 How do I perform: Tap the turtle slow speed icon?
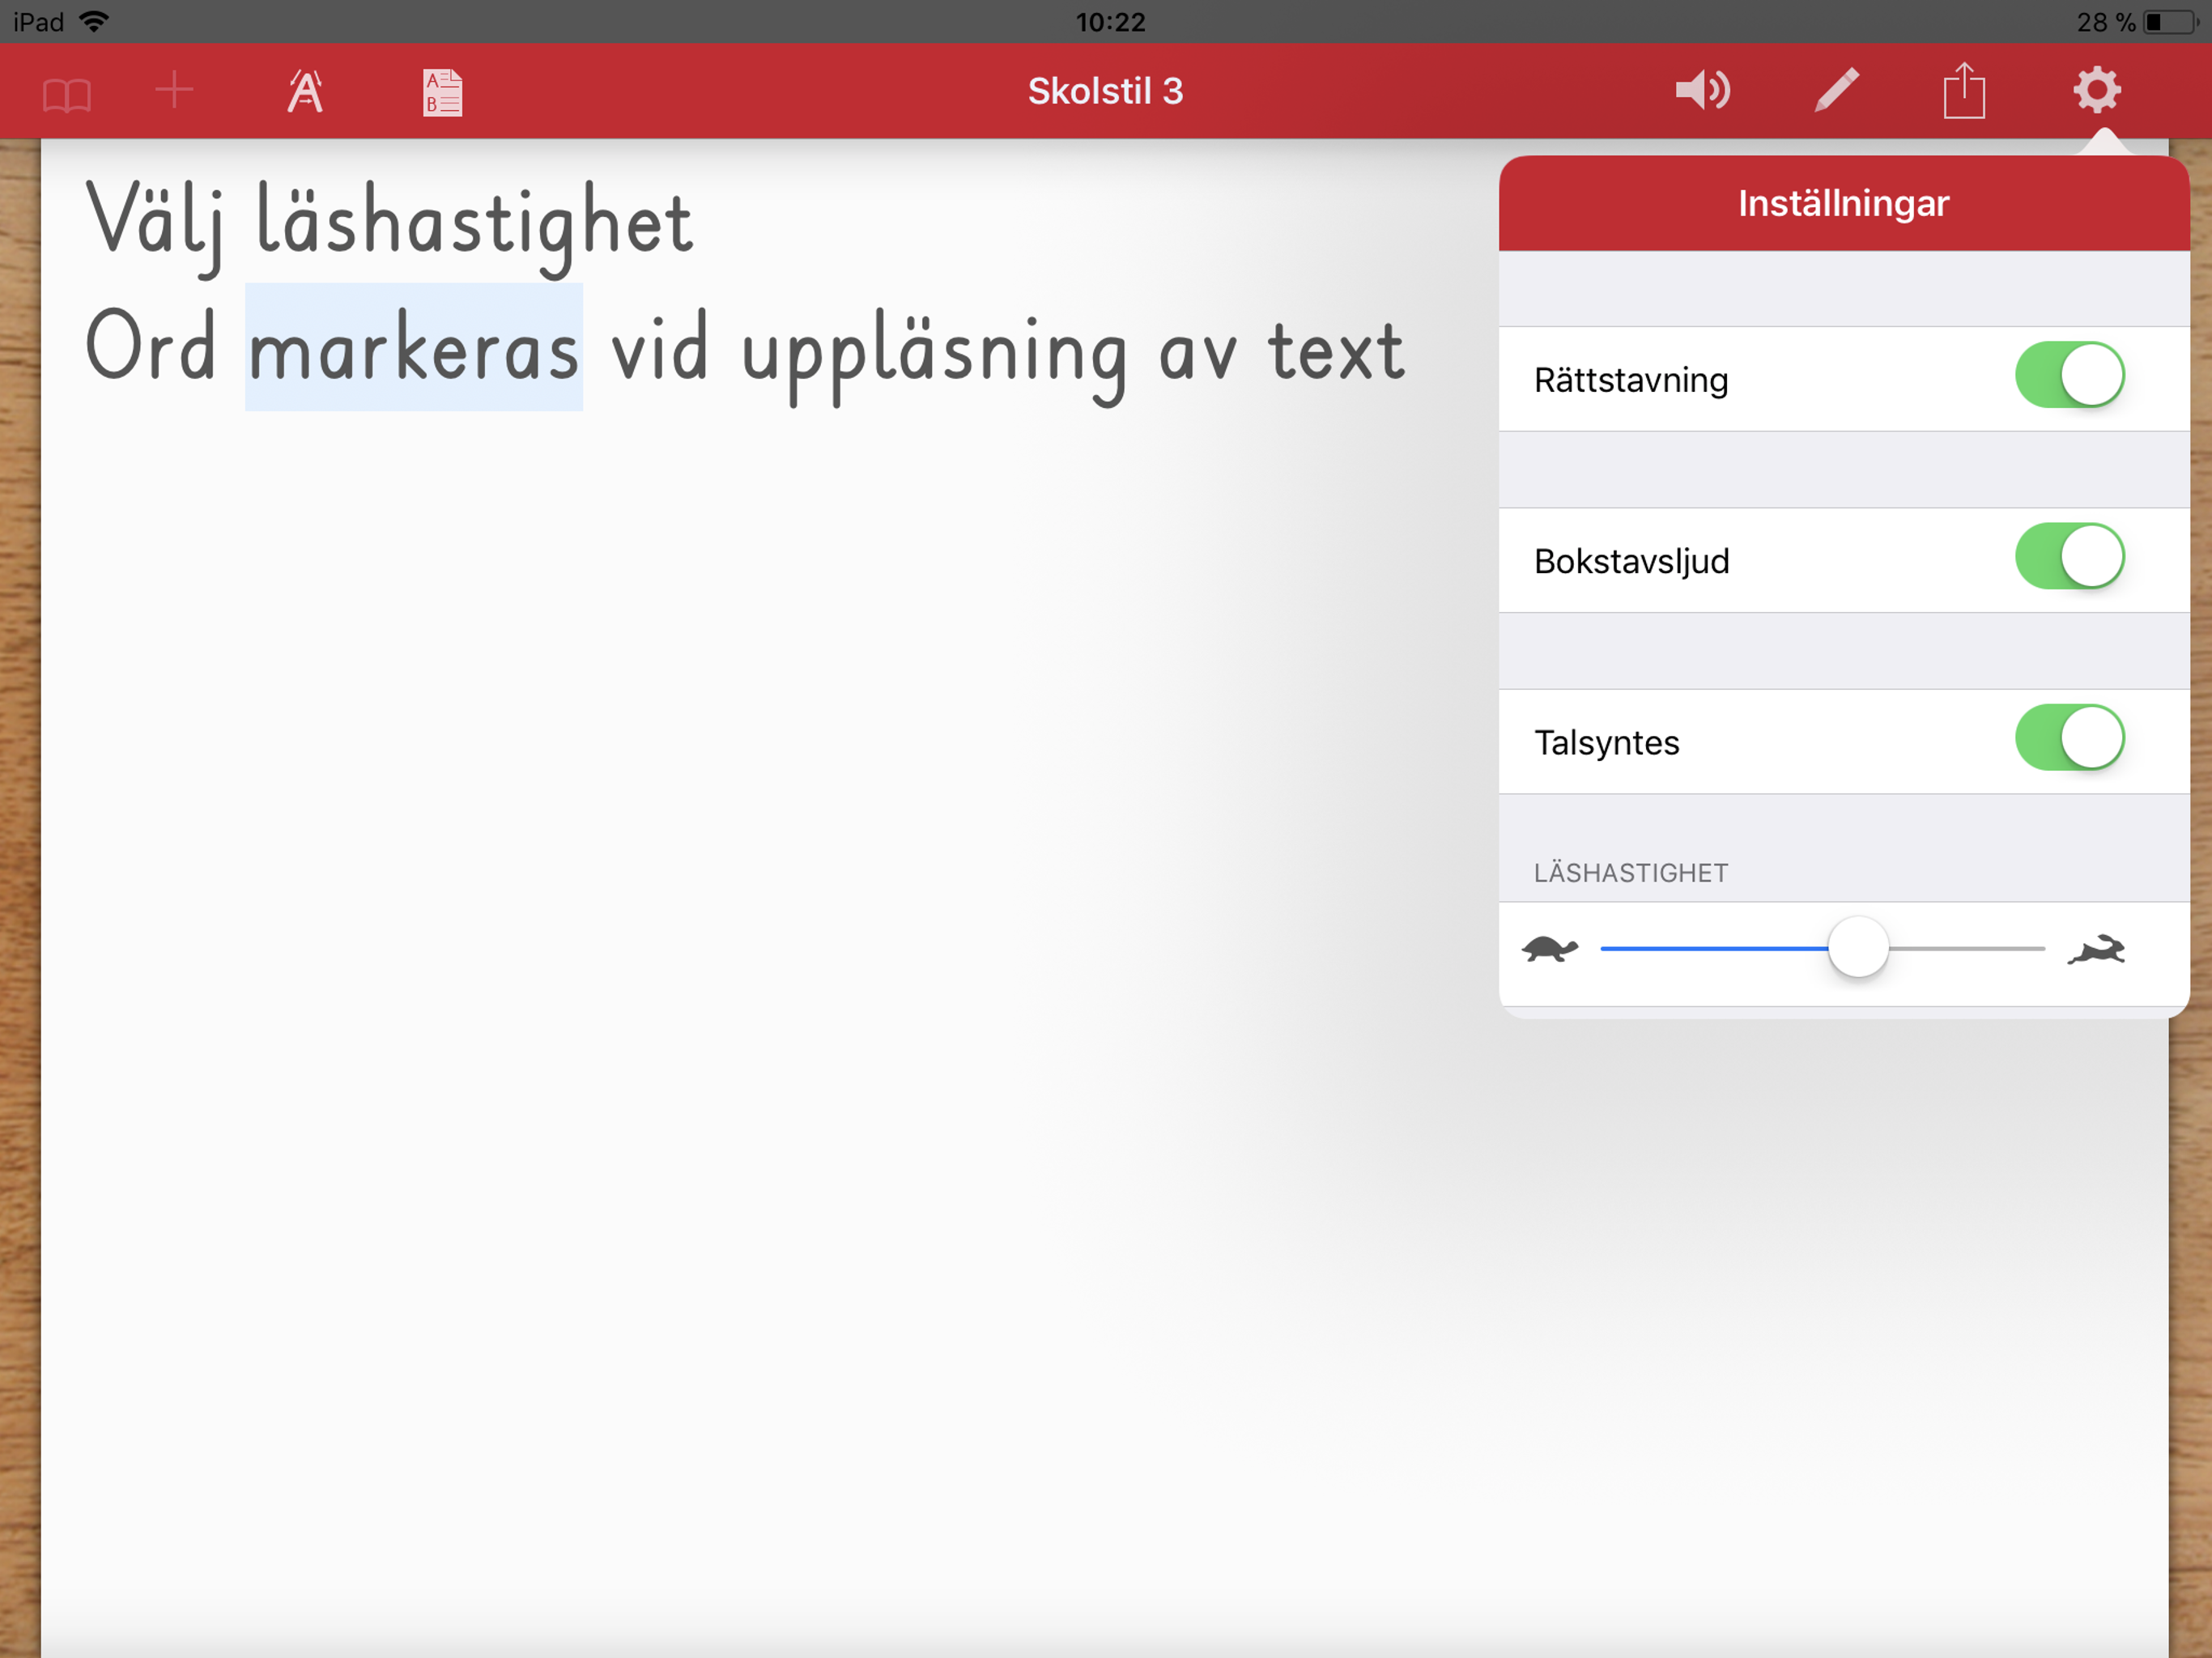pos(1550,948)
